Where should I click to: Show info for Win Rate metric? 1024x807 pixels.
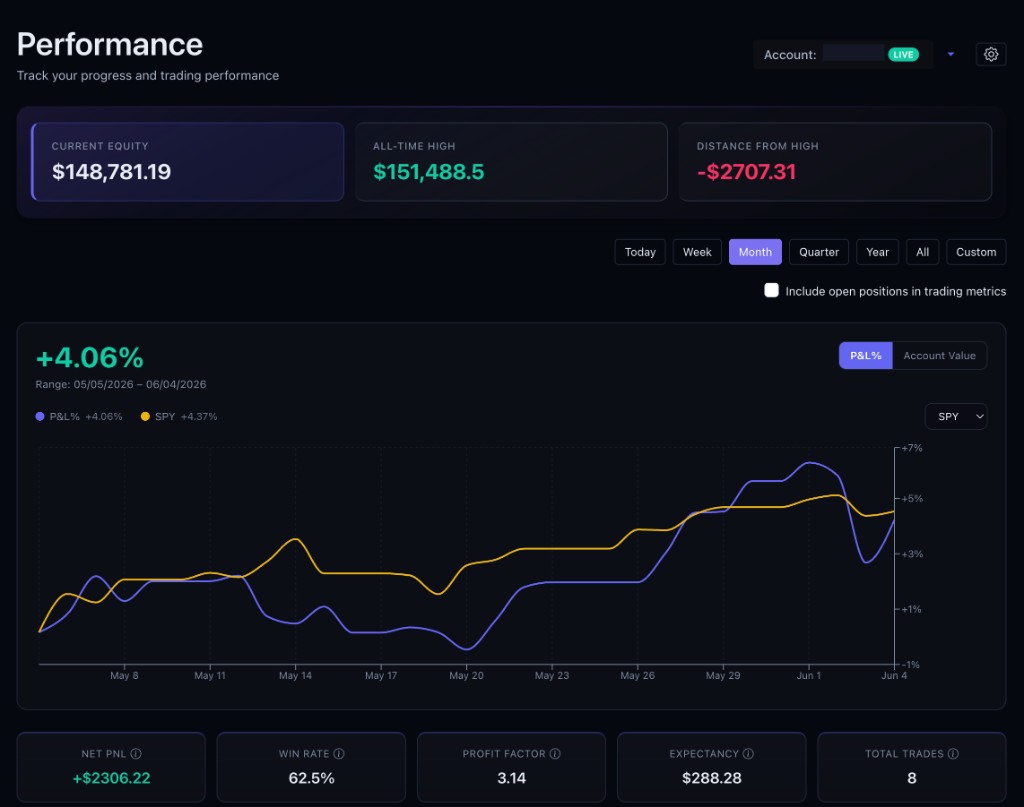(339, 753)
